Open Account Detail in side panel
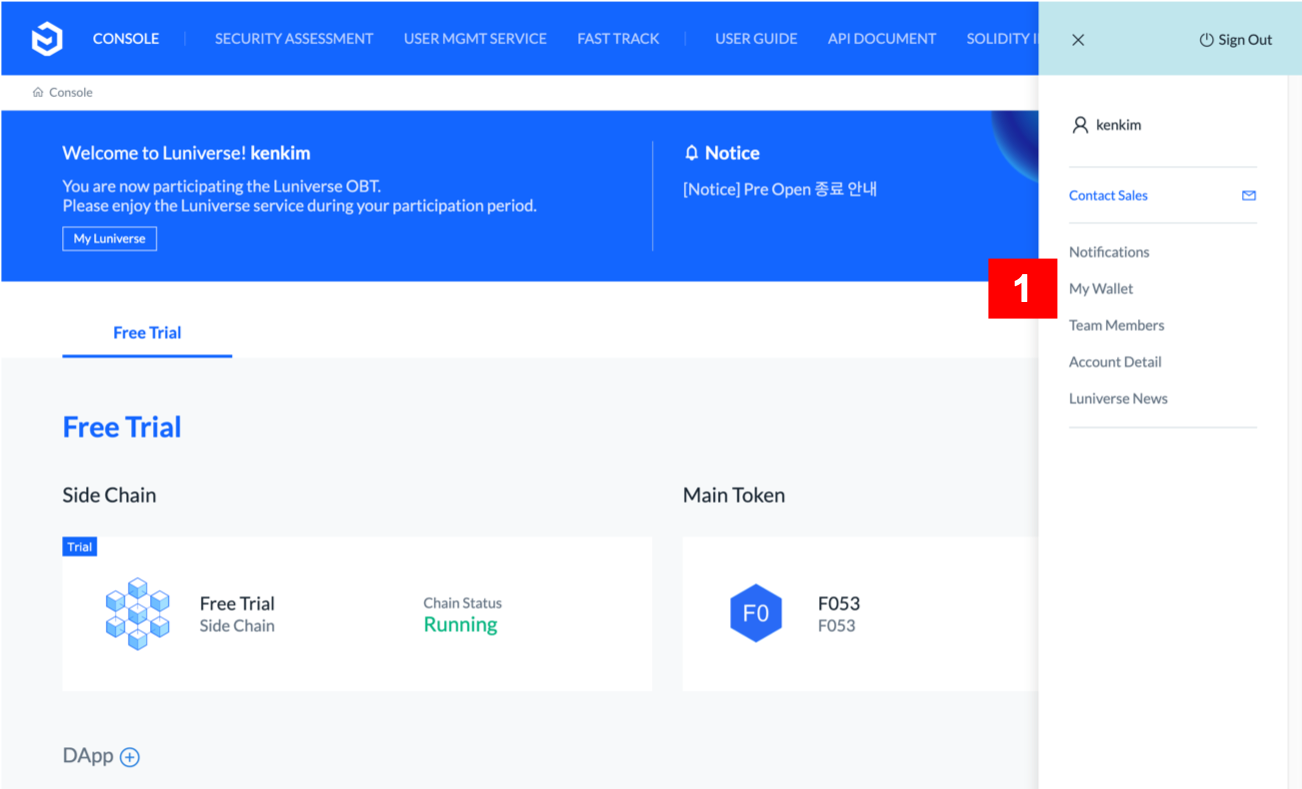Screen dimensions: 1302x789 pos(1115,362)
